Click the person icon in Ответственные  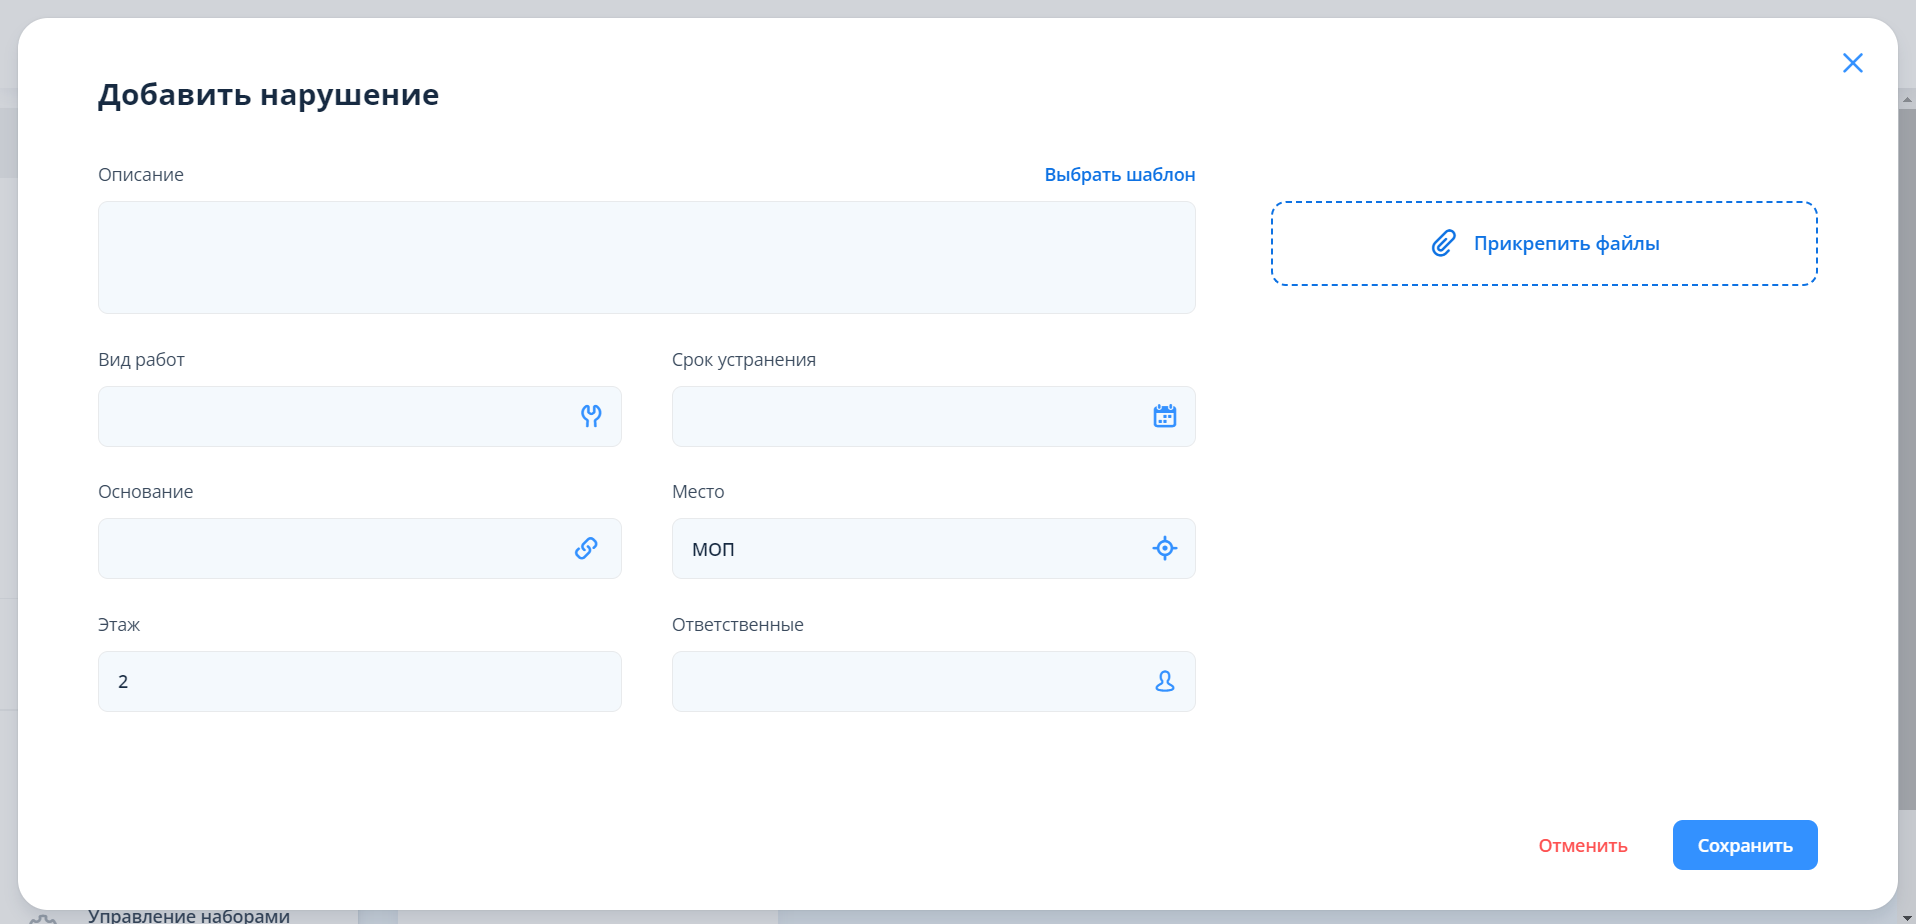1164,681
